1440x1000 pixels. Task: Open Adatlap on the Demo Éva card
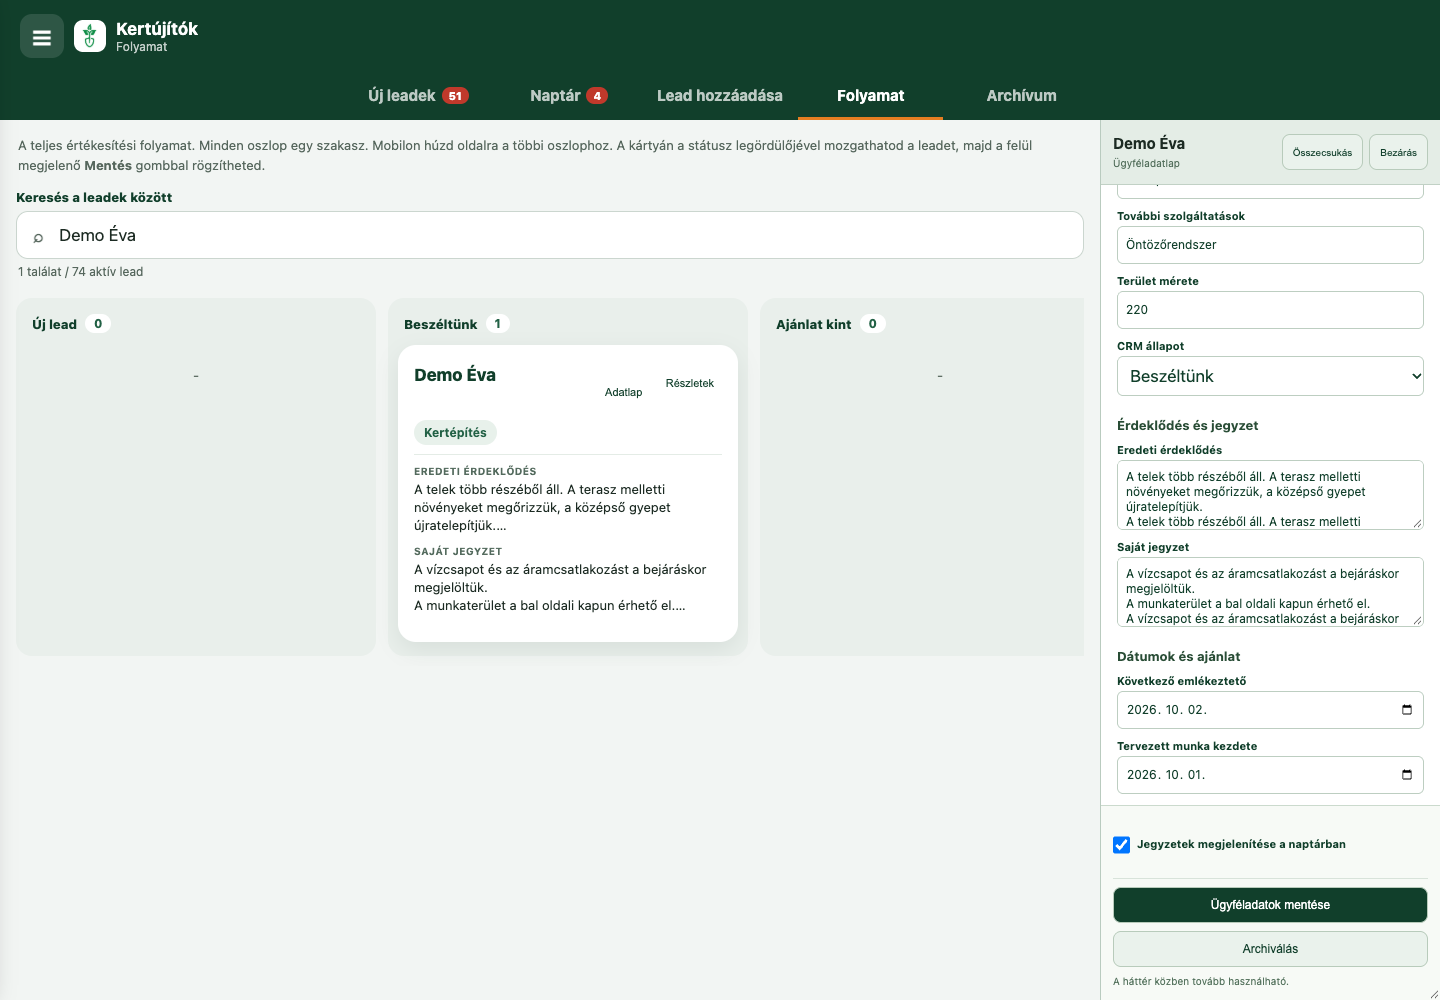(x=623, y=392)
